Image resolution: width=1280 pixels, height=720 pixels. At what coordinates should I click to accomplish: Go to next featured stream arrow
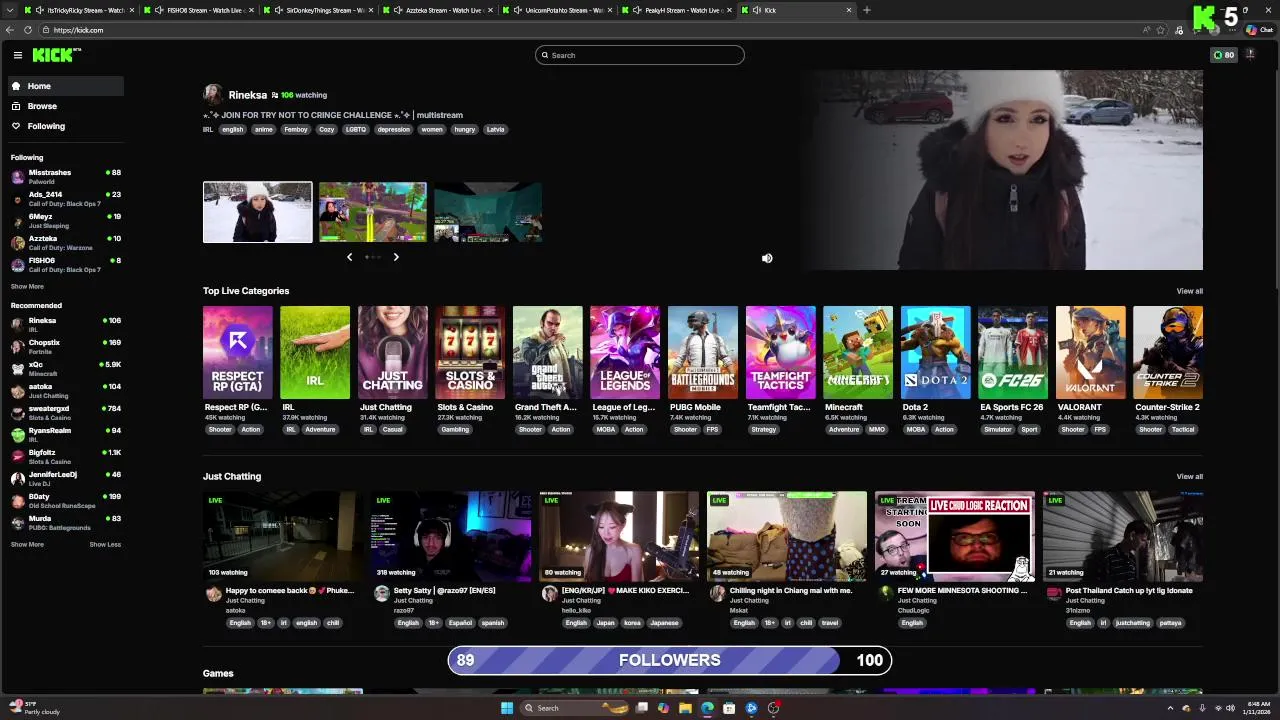coord(396,257)
